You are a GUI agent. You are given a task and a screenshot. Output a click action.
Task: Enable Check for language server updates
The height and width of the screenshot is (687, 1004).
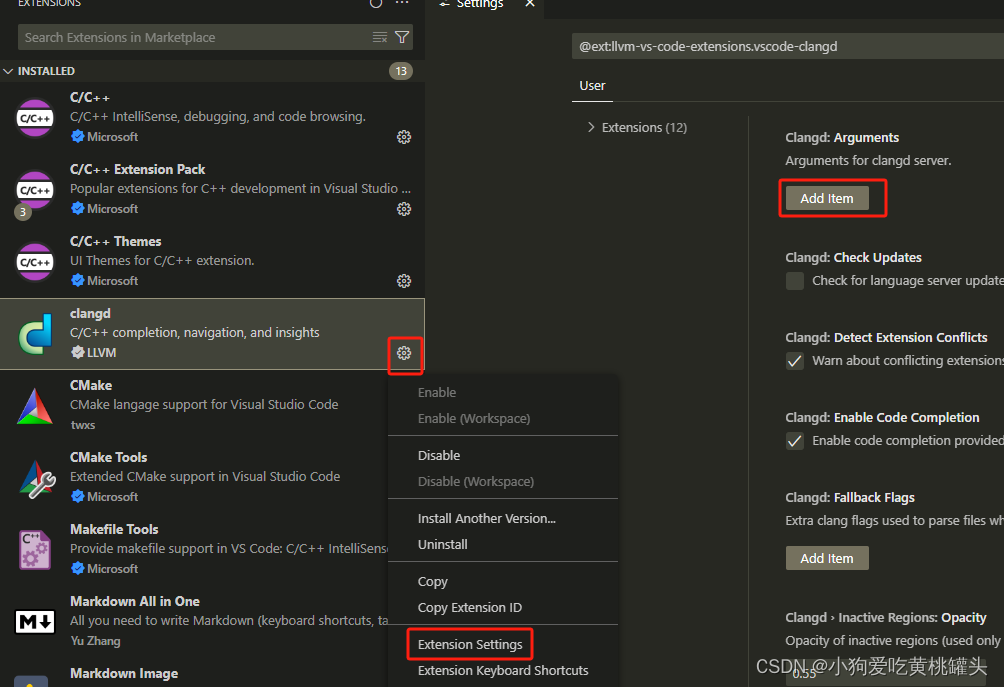click(794, 280)
